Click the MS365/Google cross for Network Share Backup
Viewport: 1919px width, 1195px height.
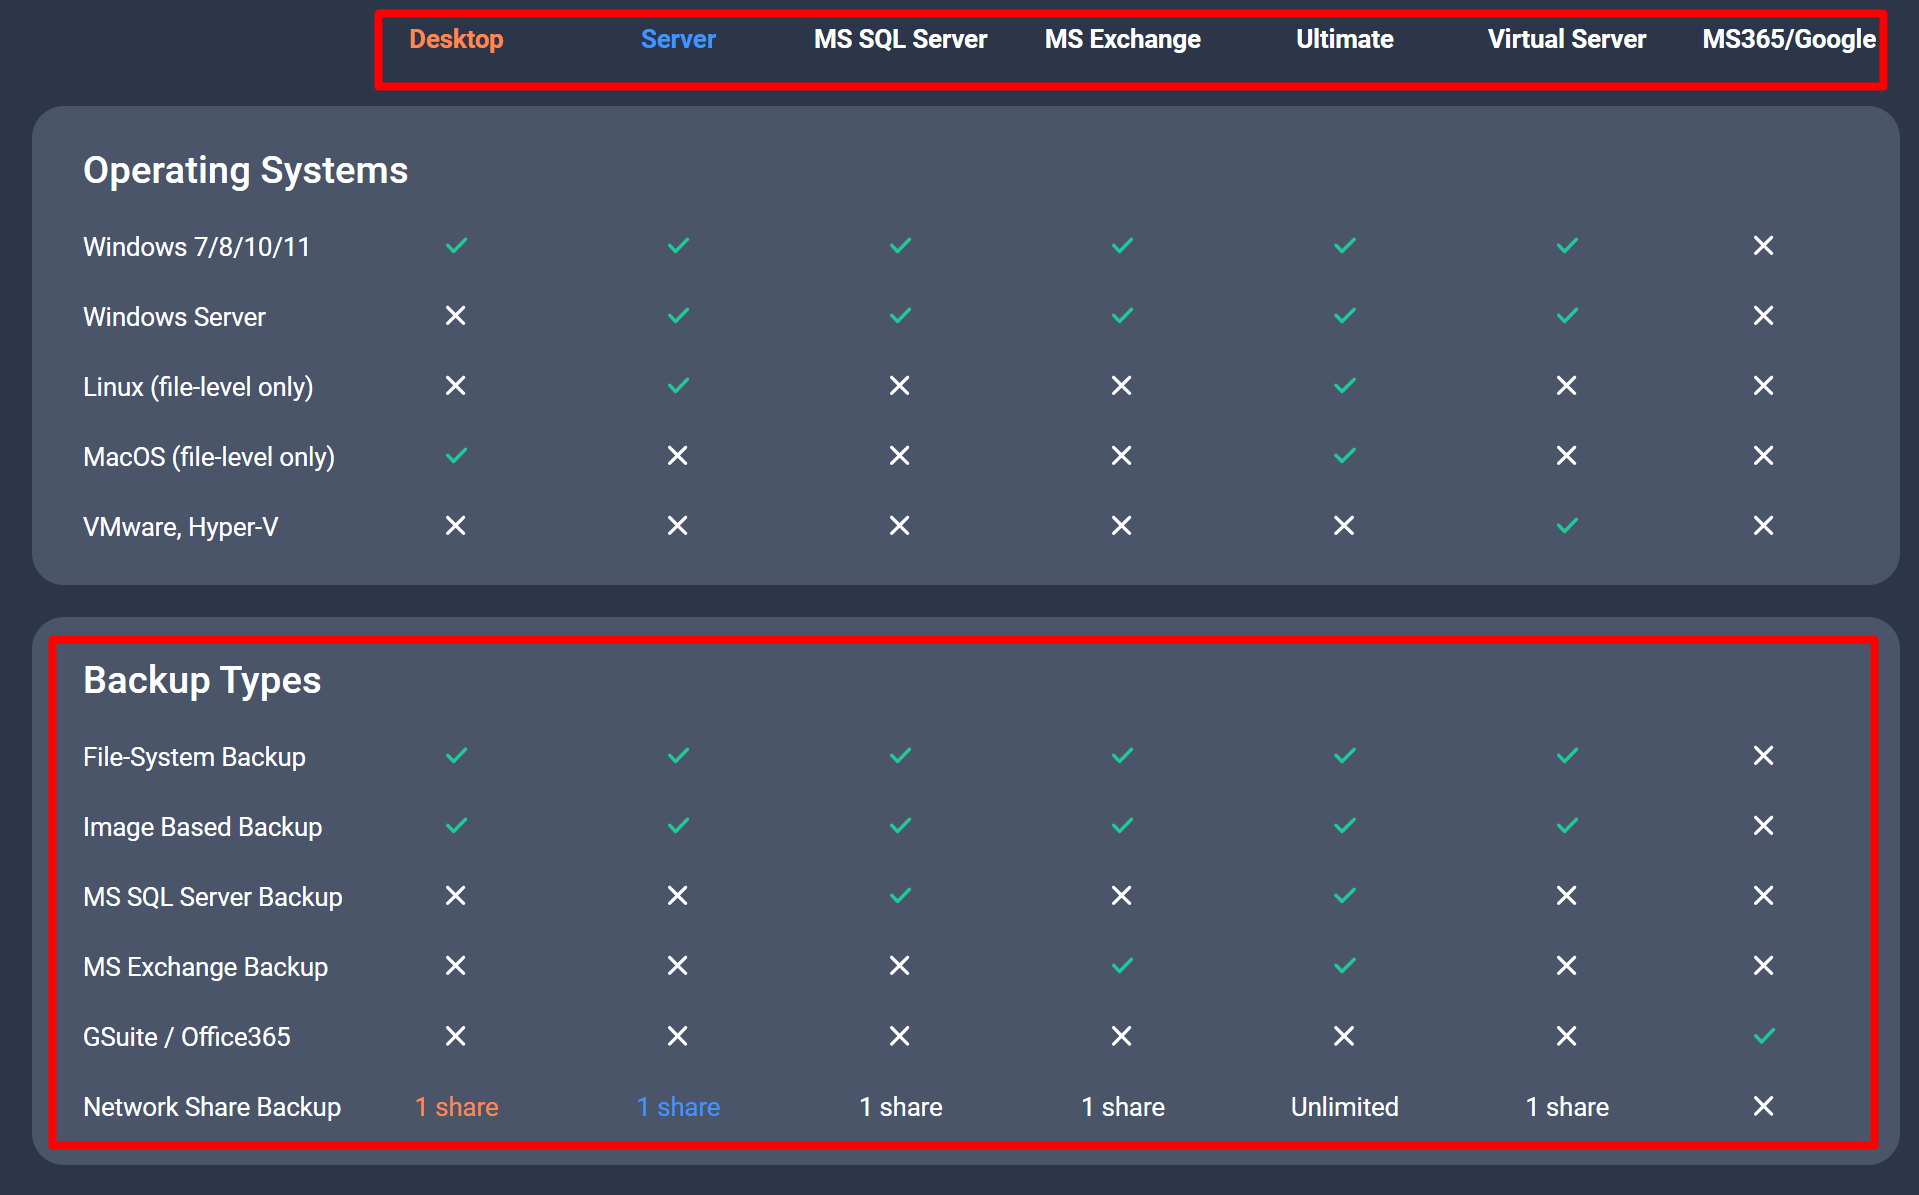(1763, 1105)
